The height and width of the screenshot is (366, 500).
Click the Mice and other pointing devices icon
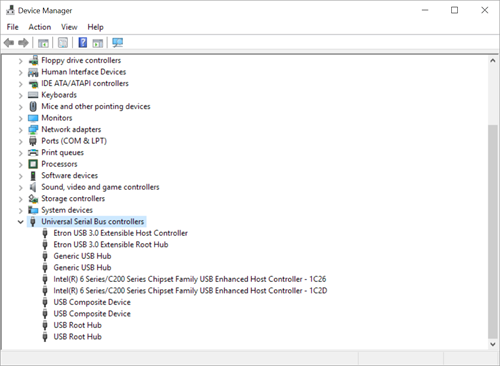pos(33,106)
